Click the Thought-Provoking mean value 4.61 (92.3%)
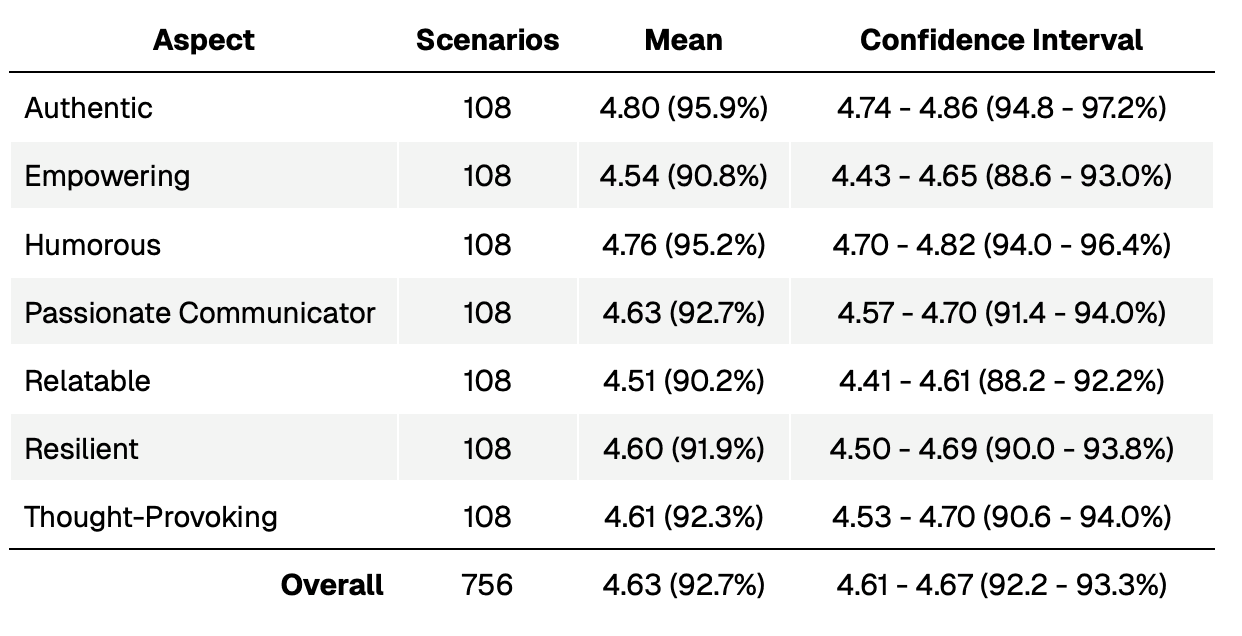The image size is (1242, 636). (684, 517)
